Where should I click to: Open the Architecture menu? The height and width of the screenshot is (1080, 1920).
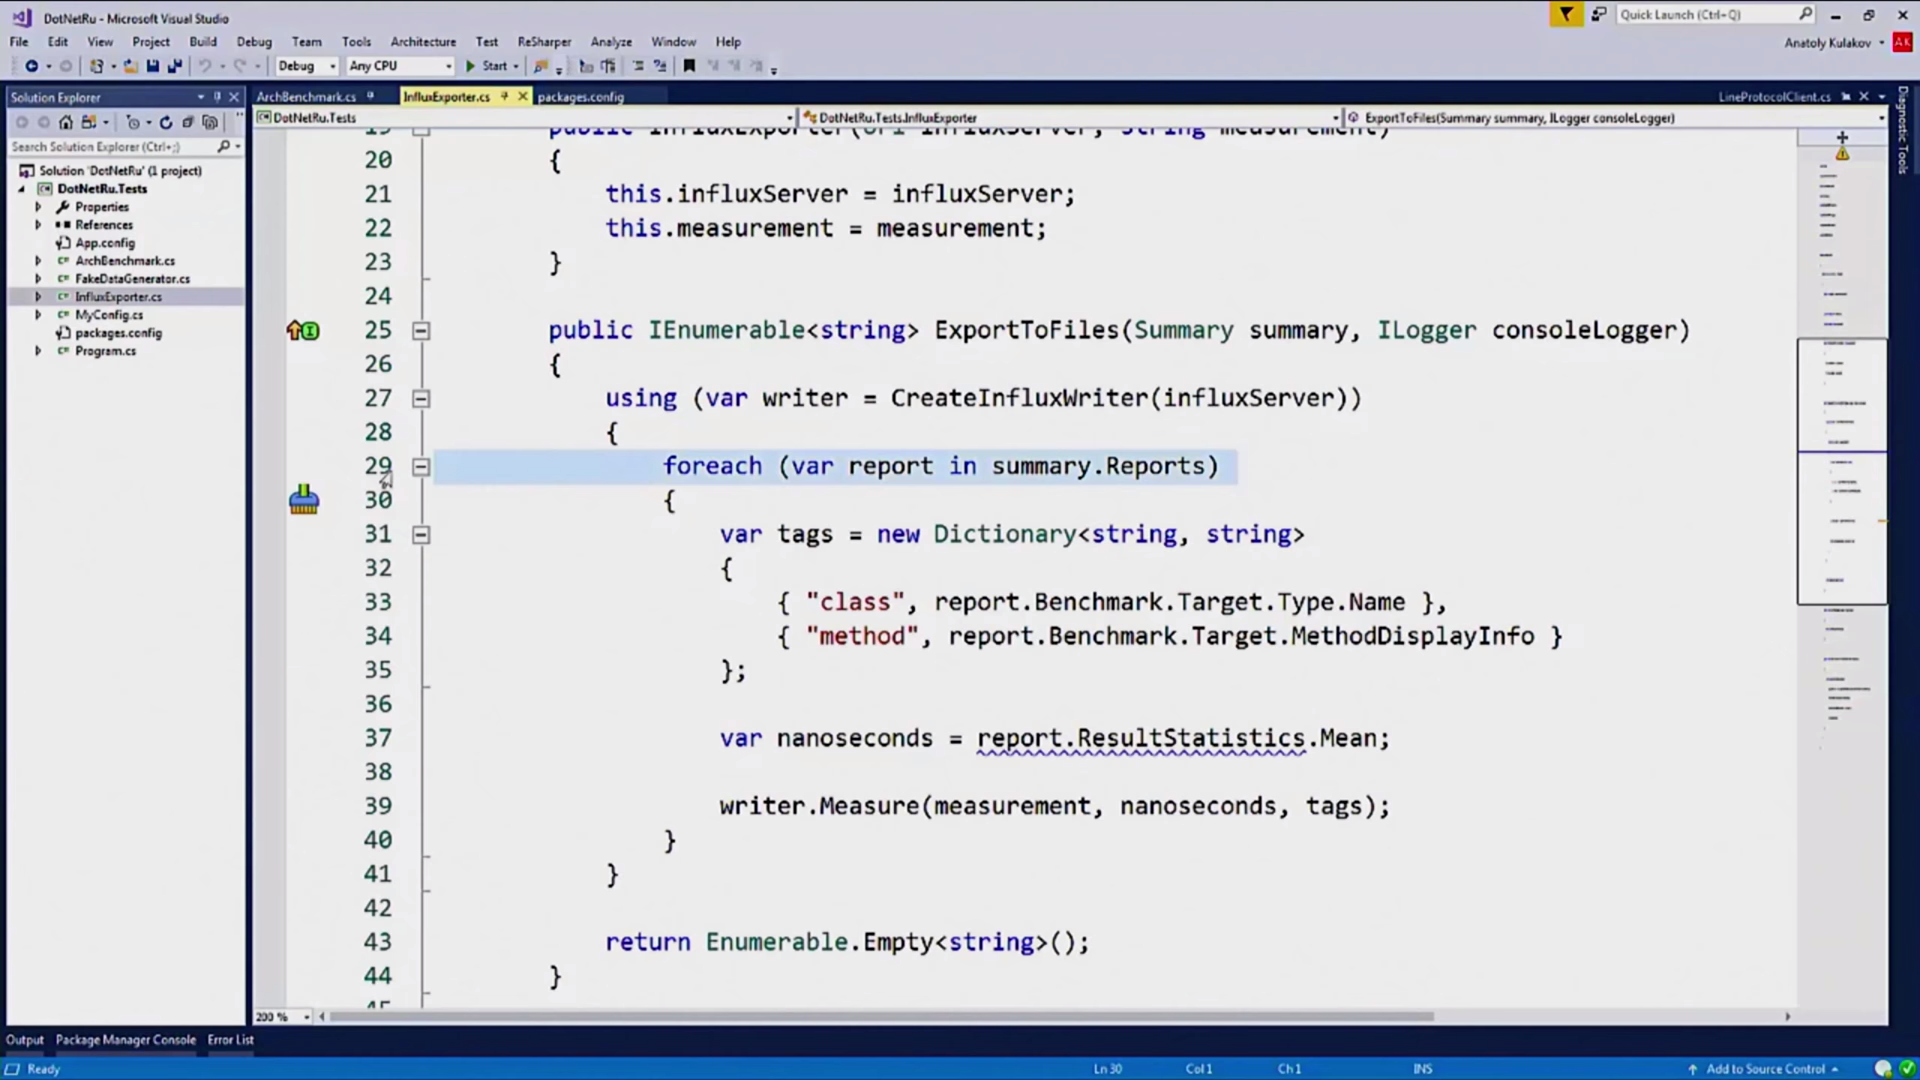pos(422,41)
